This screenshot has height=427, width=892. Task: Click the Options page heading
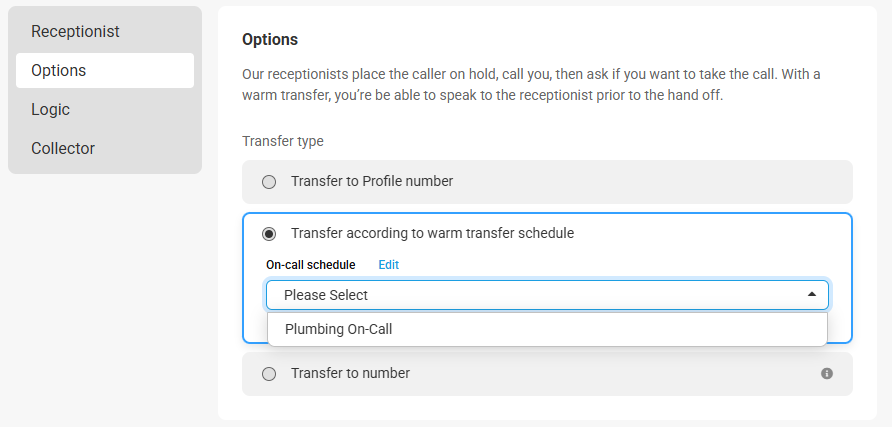click(270, 40)
